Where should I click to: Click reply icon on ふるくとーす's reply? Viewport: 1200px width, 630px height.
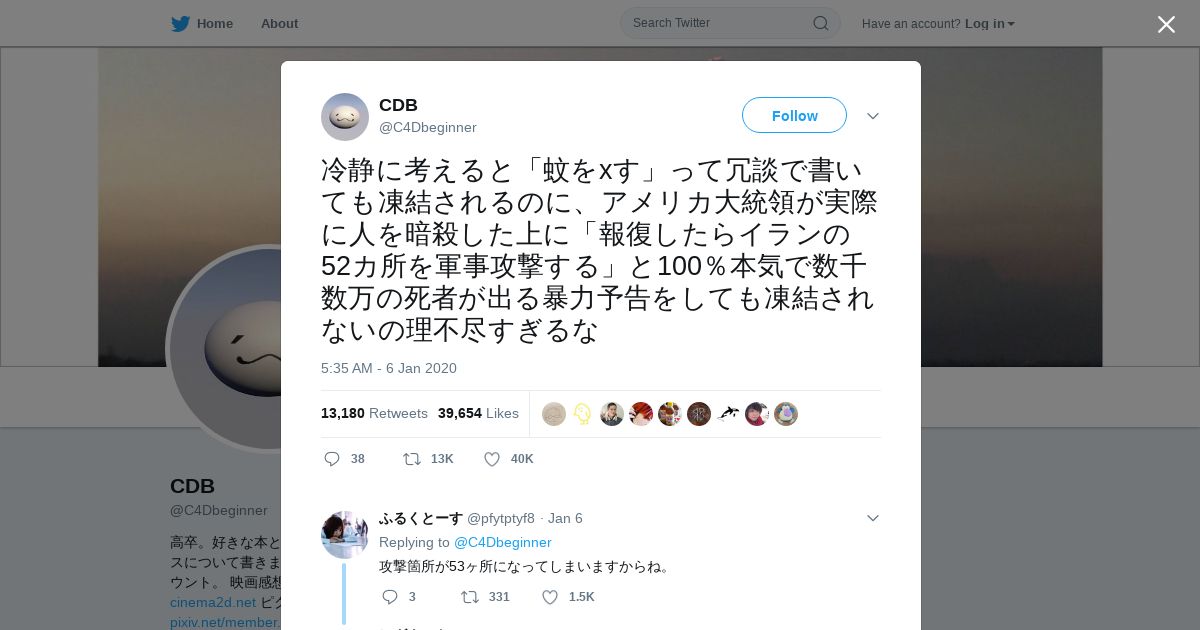pyautogui.click(x=390, y=597)
